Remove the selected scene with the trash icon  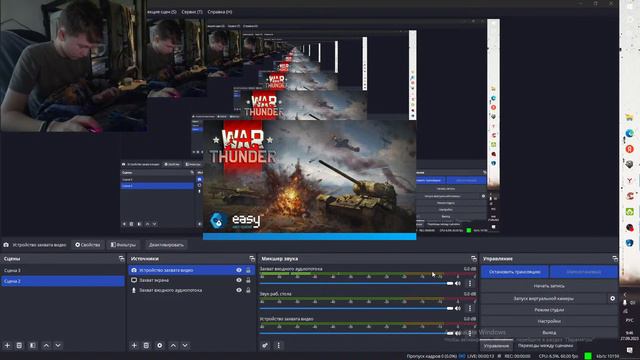19,345
